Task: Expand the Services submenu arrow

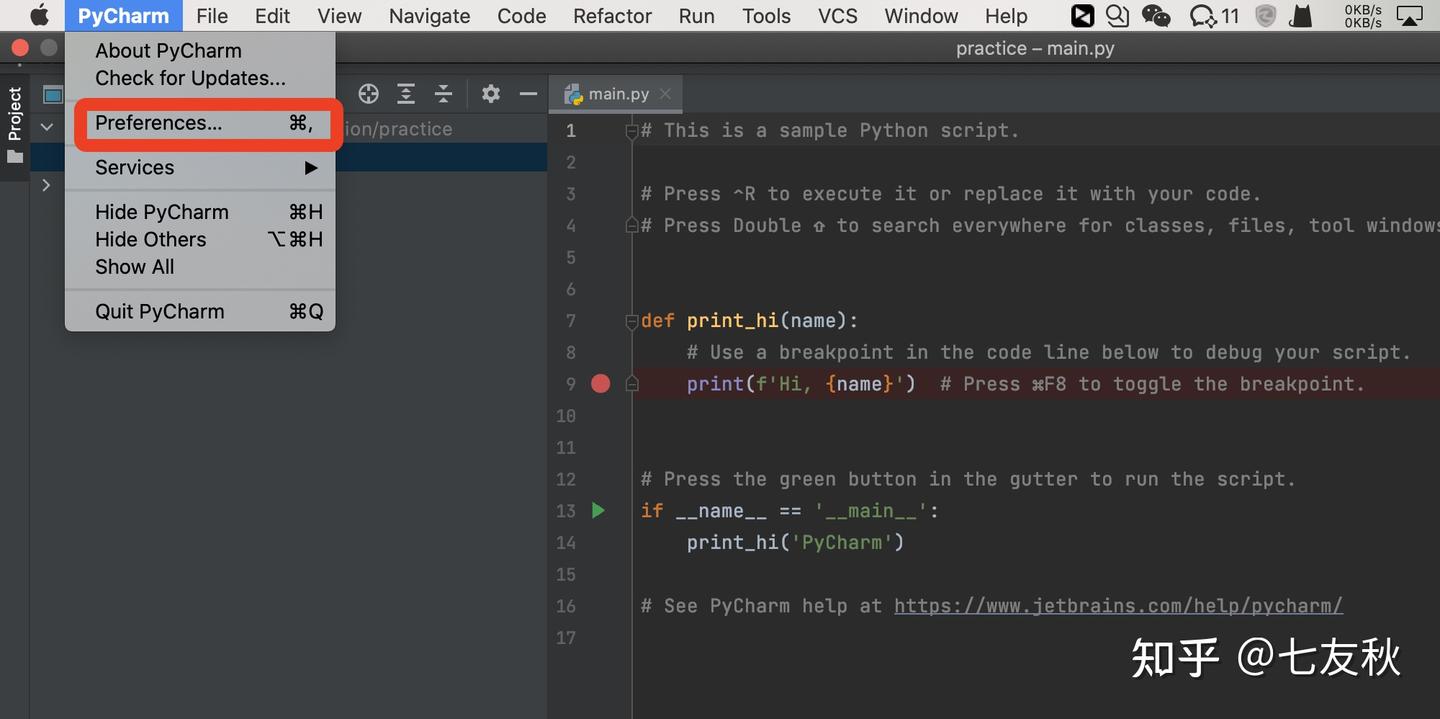Action: point(311,168)
